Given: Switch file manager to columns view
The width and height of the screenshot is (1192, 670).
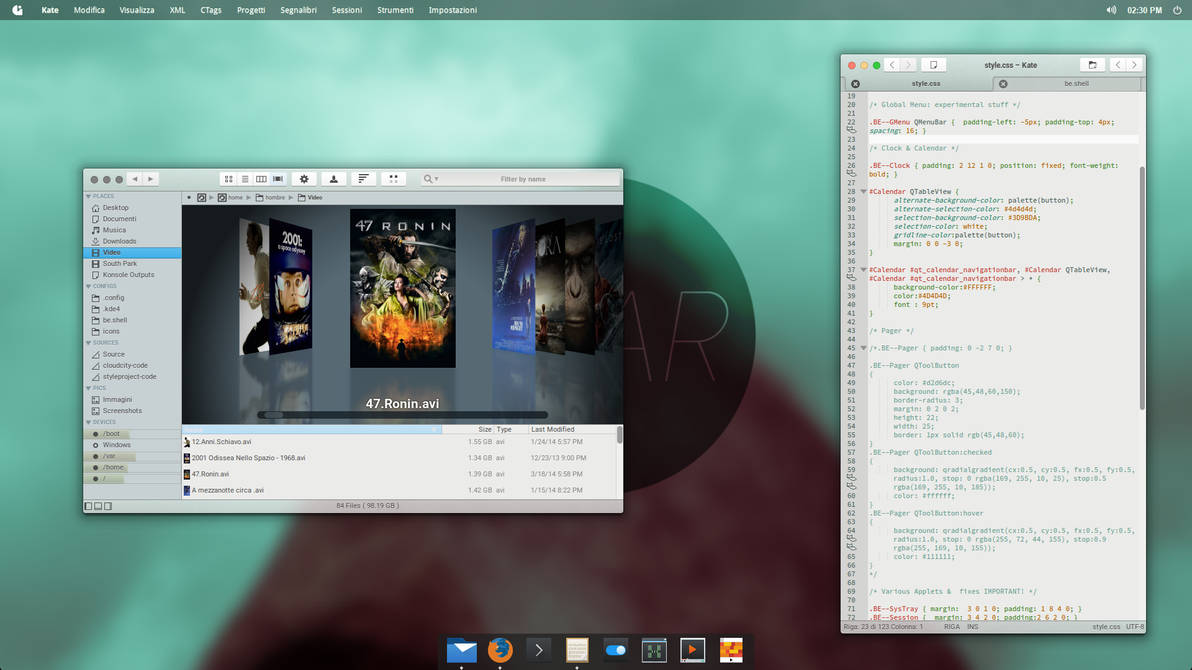Looking at the screenshot, I should 261,179.
